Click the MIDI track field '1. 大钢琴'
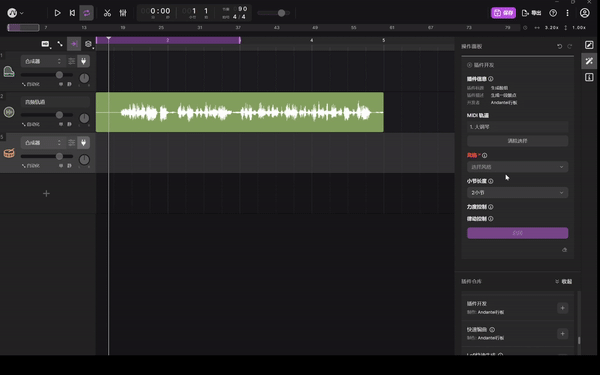The width and height of the screenshot is (600, 375). 517,127
